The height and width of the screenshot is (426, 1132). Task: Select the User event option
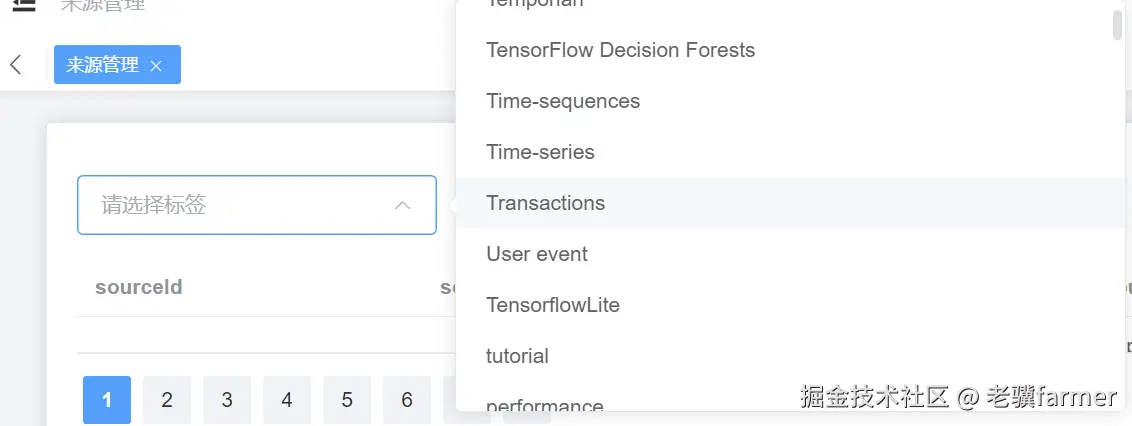point(537,254)
